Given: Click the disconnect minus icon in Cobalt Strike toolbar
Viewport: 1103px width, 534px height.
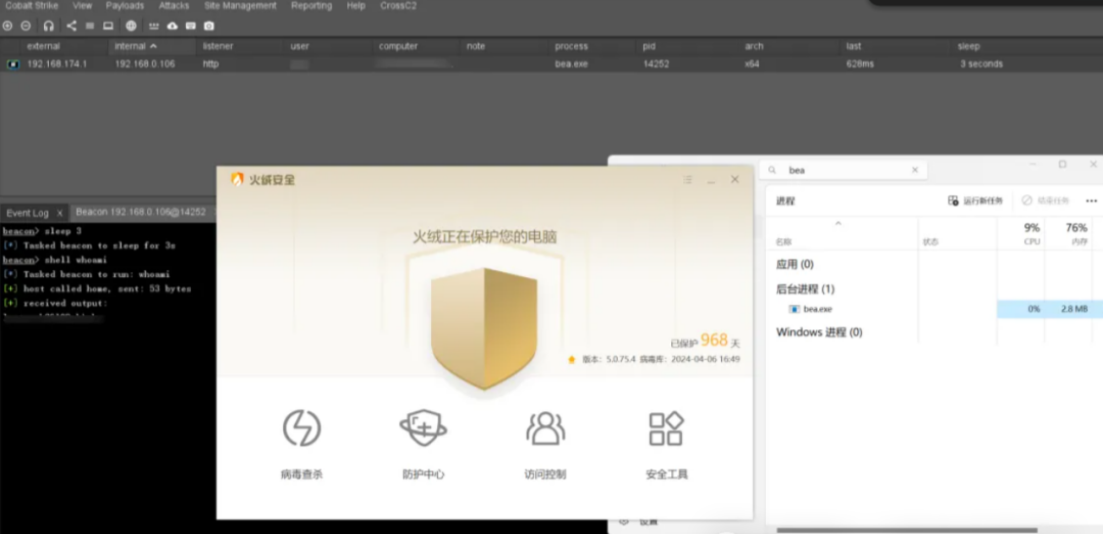Looking at the screenshot, I should (x=26, y=26).
